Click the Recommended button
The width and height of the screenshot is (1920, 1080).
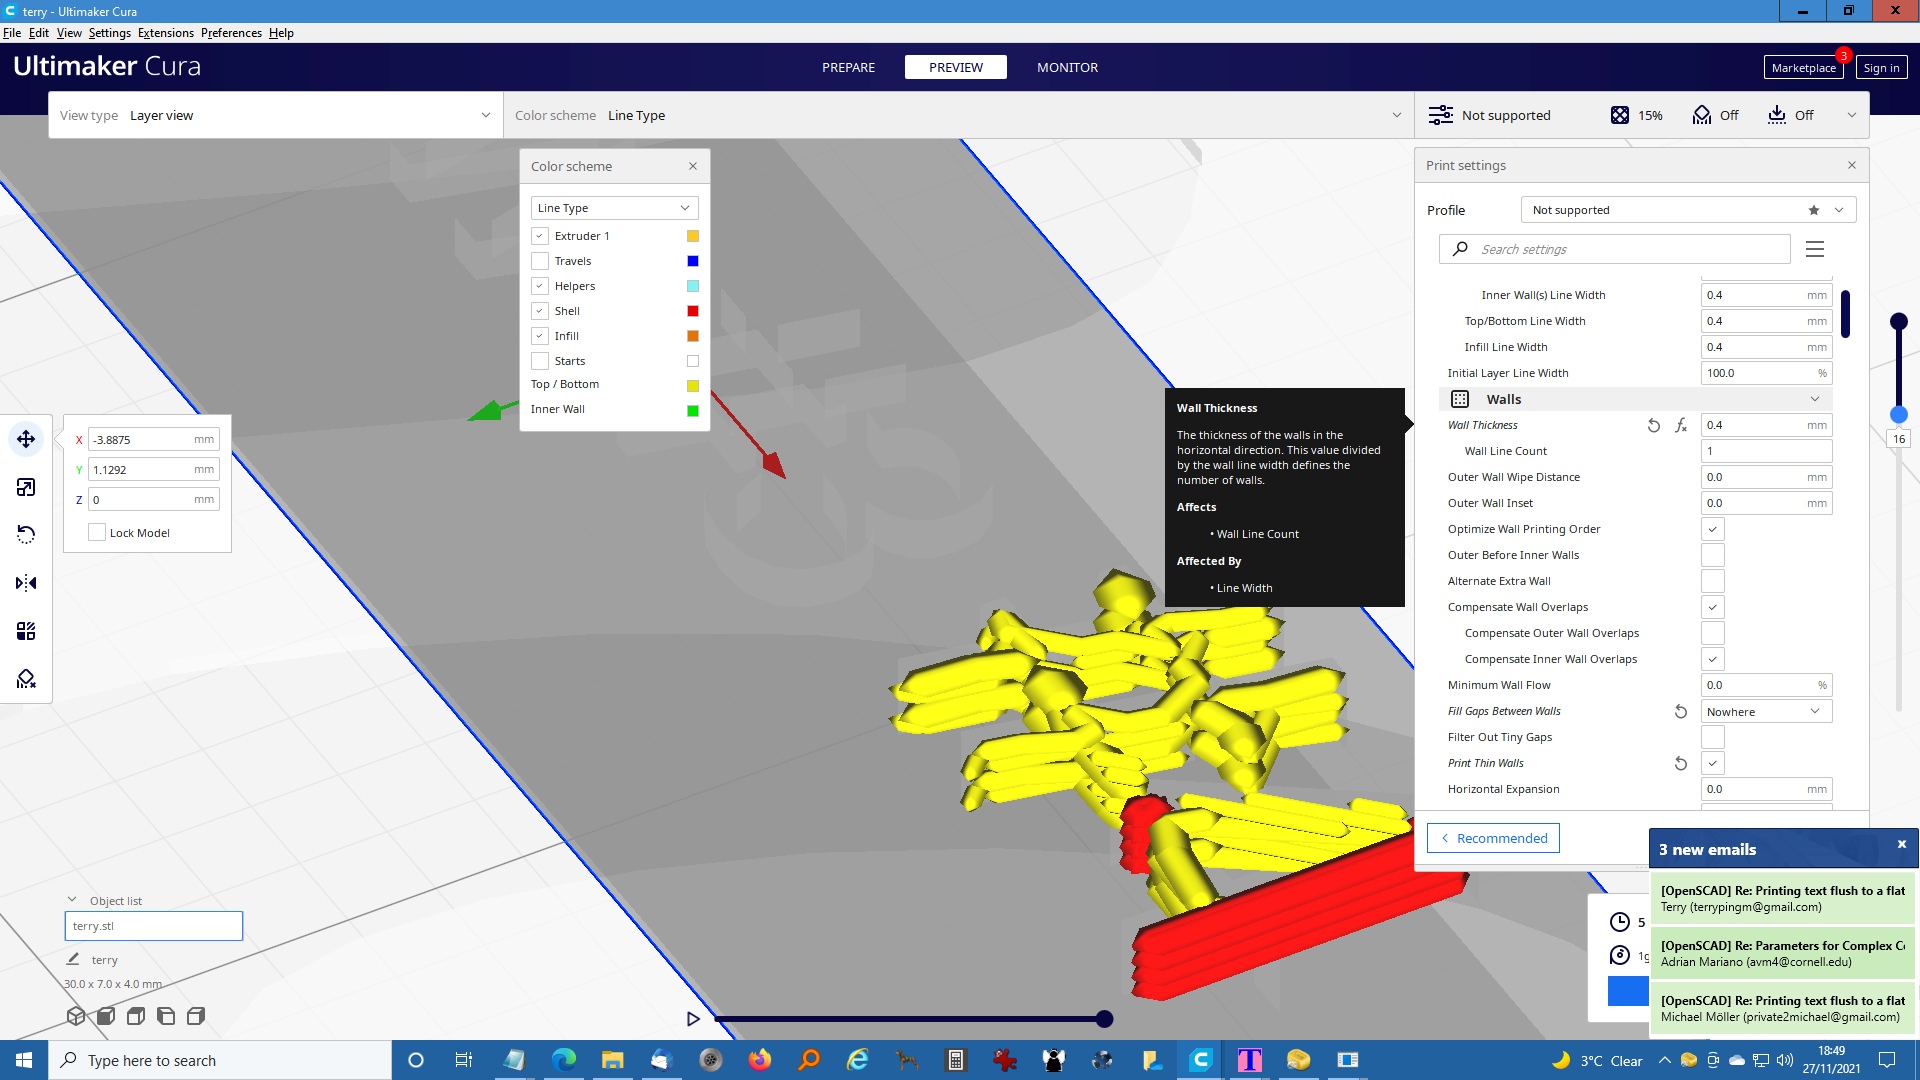pyautogui.click(x=1493, y=838)
